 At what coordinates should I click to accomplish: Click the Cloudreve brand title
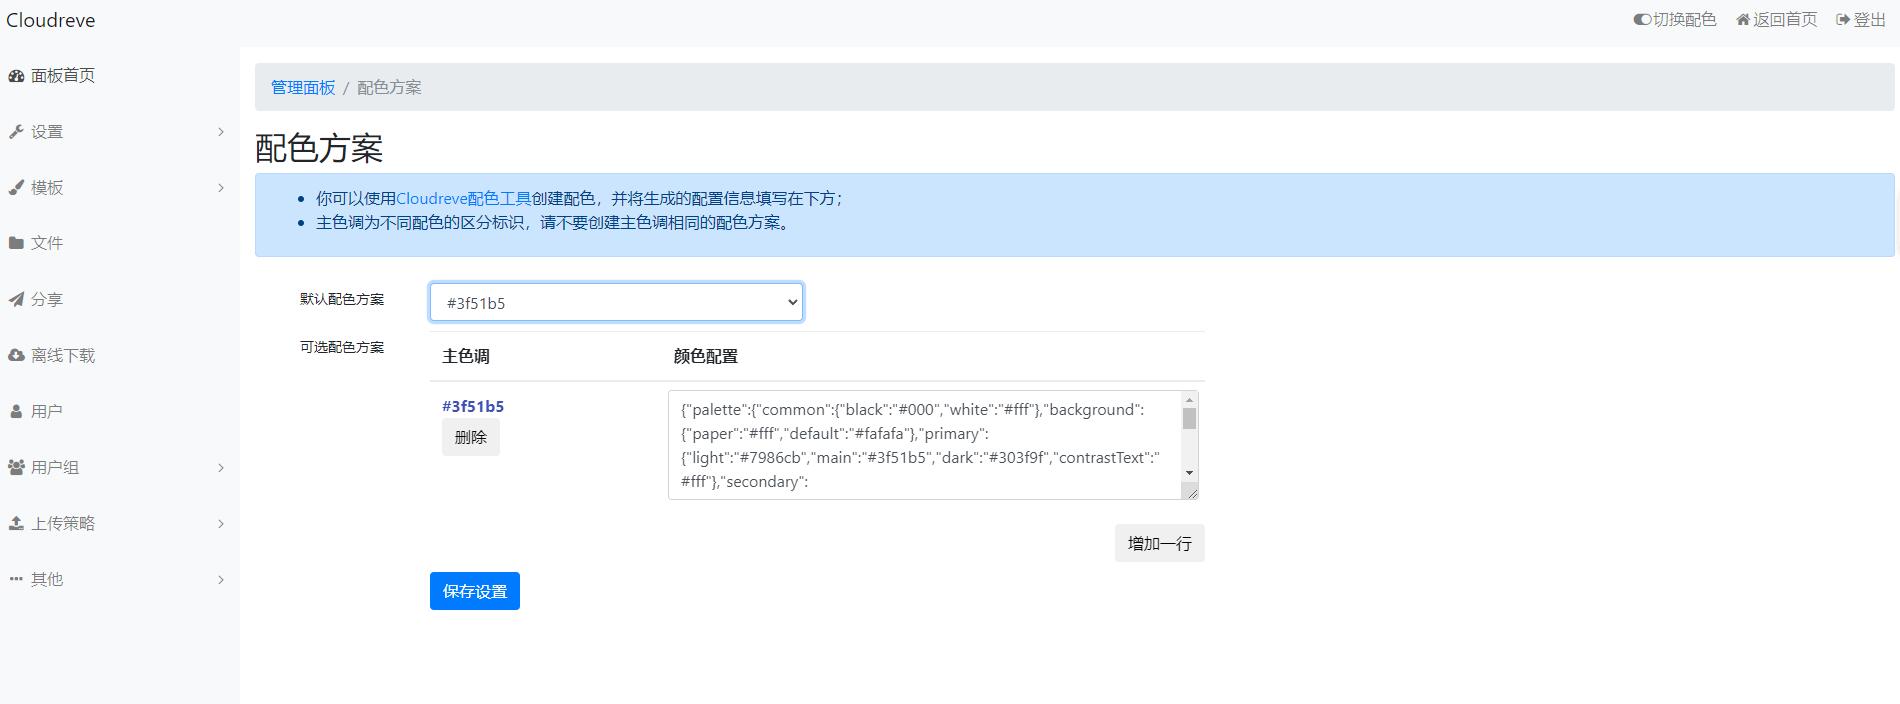point(51,20)
